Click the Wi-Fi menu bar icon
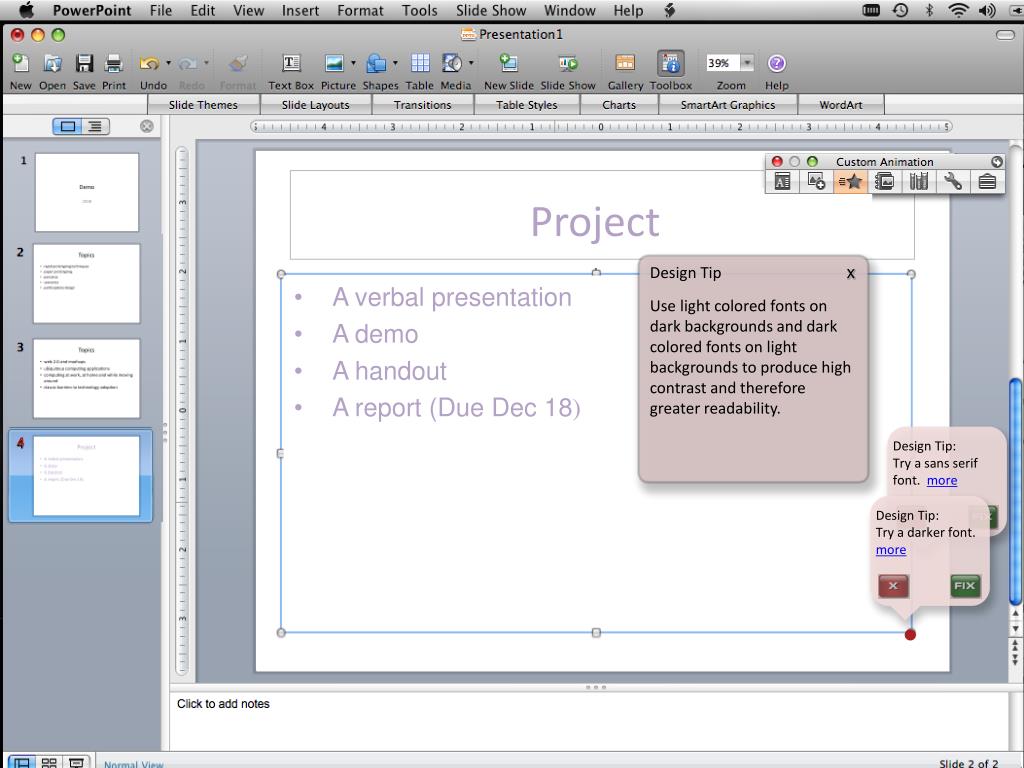Screen dimensions: 1024x768 point(958,10)
